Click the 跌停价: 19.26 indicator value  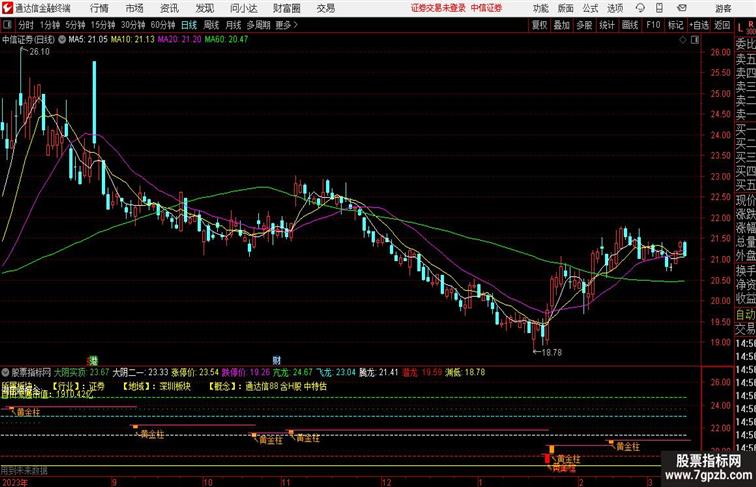(246, 372)
